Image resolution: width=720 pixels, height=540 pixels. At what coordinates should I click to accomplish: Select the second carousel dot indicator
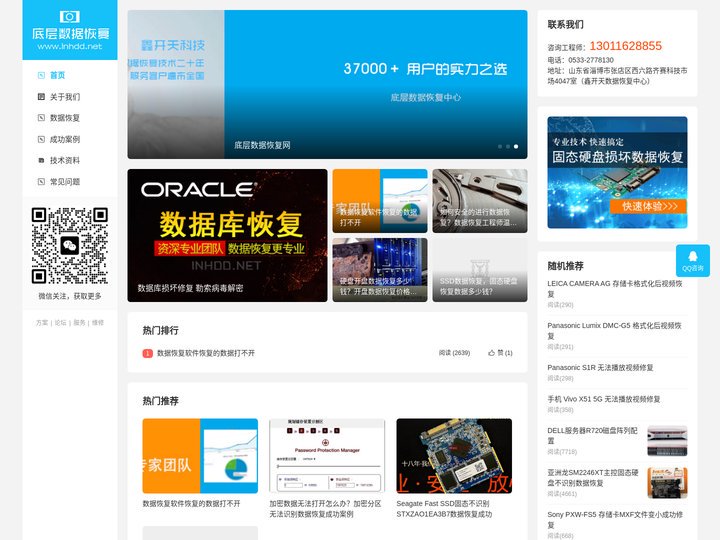pos(508,146)
